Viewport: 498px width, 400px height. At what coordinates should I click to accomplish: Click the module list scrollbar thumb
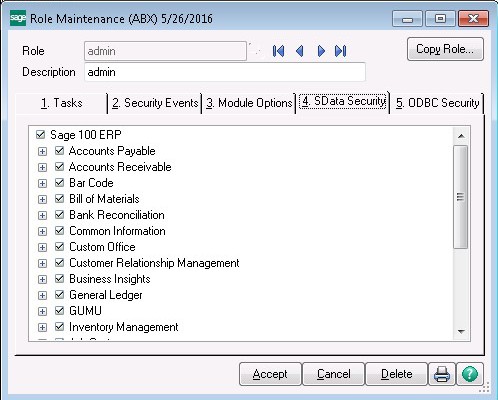461,197
